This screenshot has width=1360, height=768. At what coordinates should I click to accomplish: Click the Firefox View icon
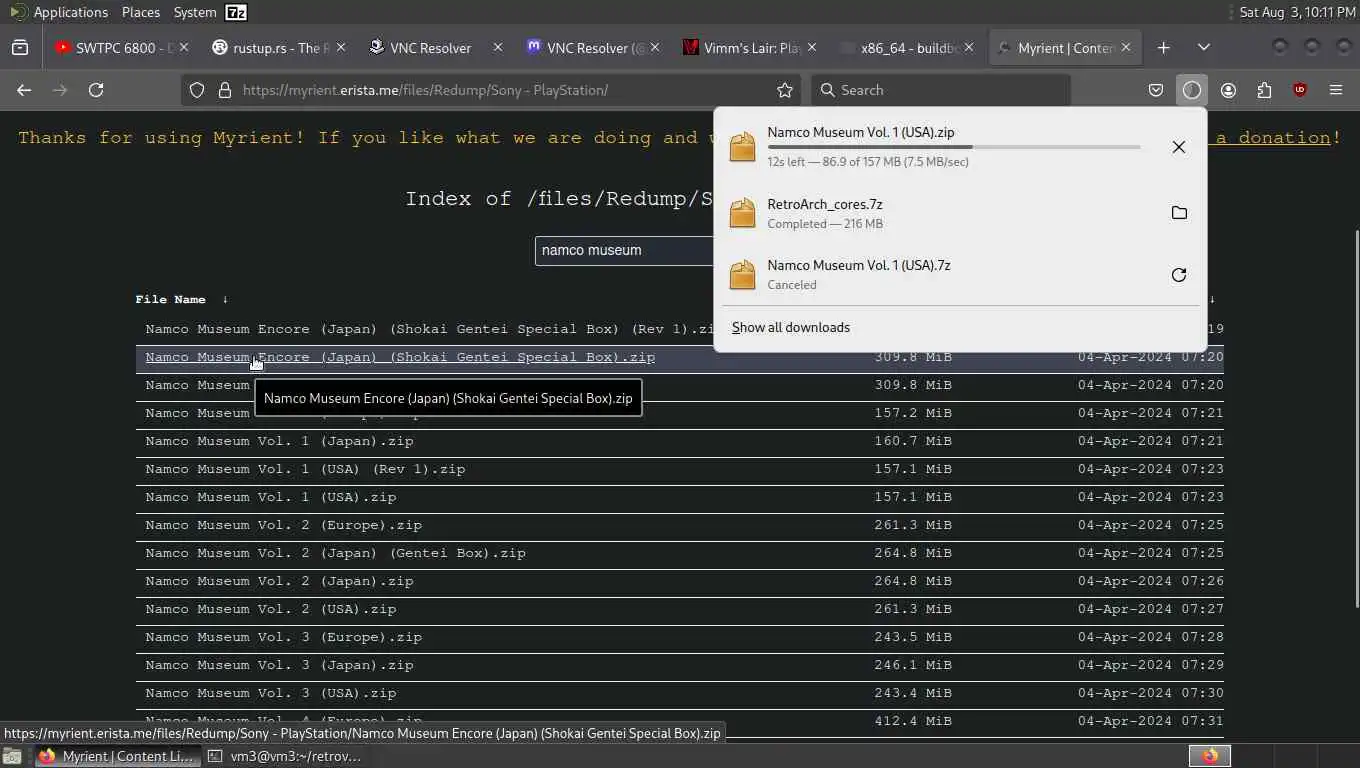click(20, 47)
